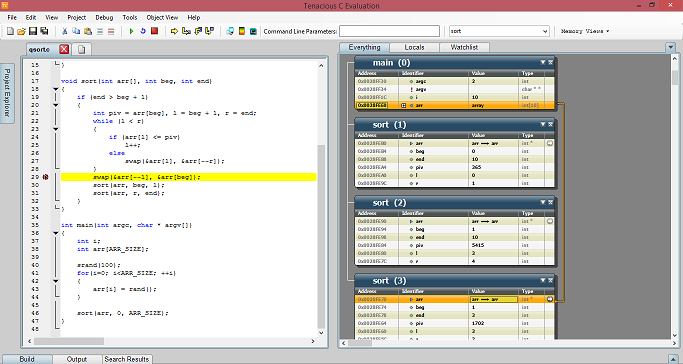Follow pointer icon in sort (3) arr row
The width and height of the screenshot is (683, 364).
(550, 299)
